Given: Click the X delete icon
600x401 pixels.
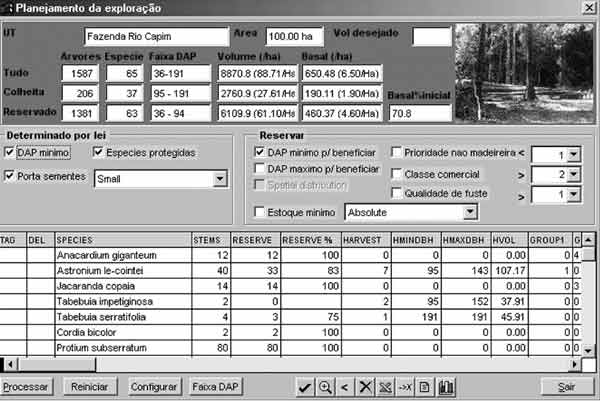Looking at the screenshot, I should coord(365,386).
